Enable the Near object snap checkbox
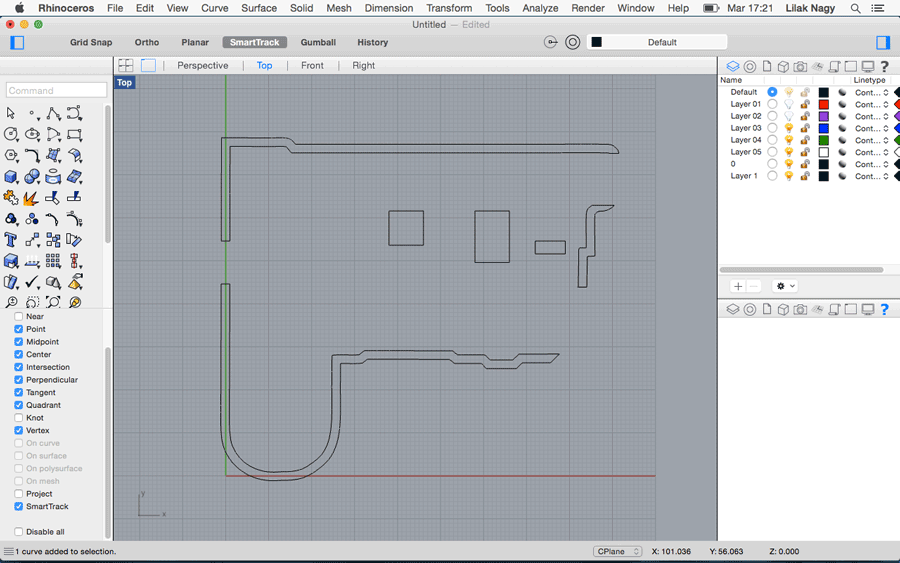Screen dimensions: 900x563 (x=18, y=316)
